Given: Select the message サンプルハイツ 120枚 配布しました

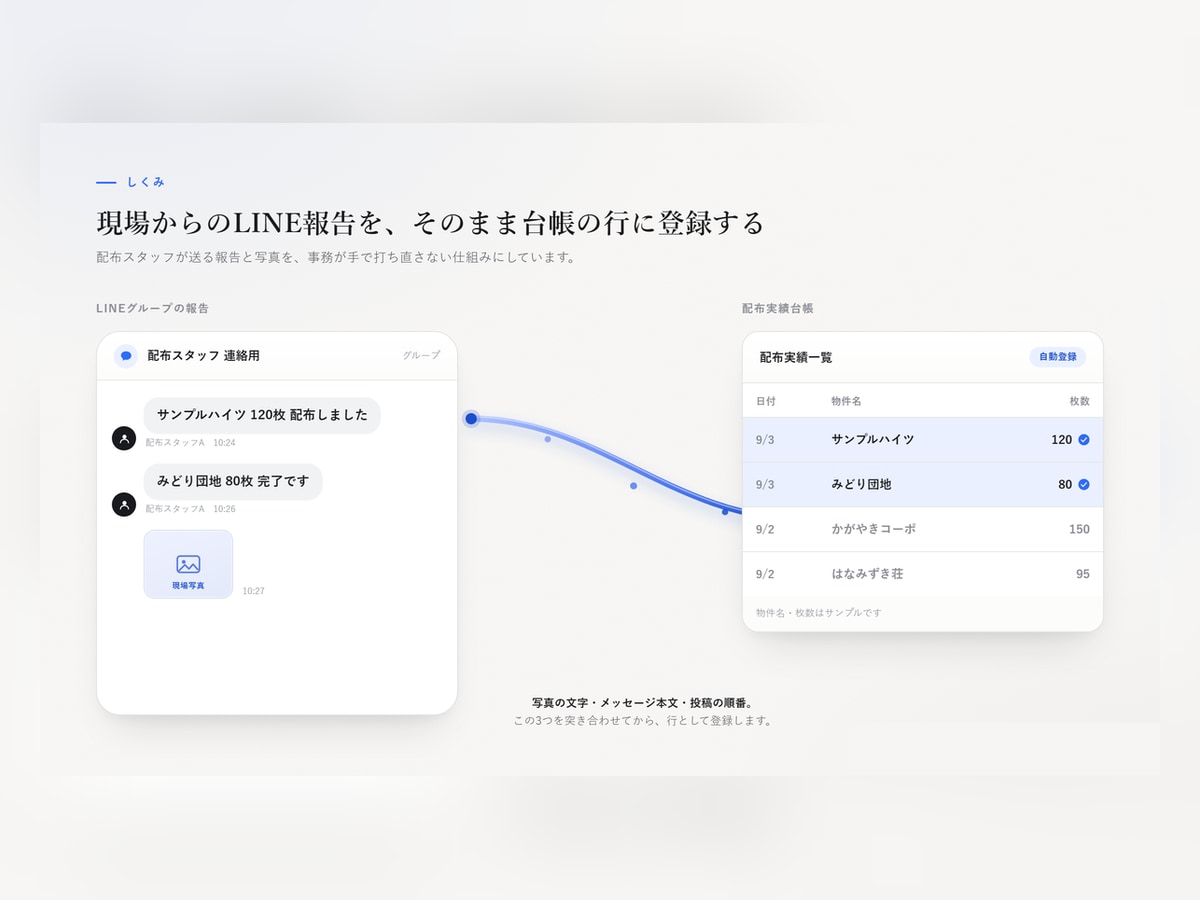Looking at the screenshot, I should [262, 414].
